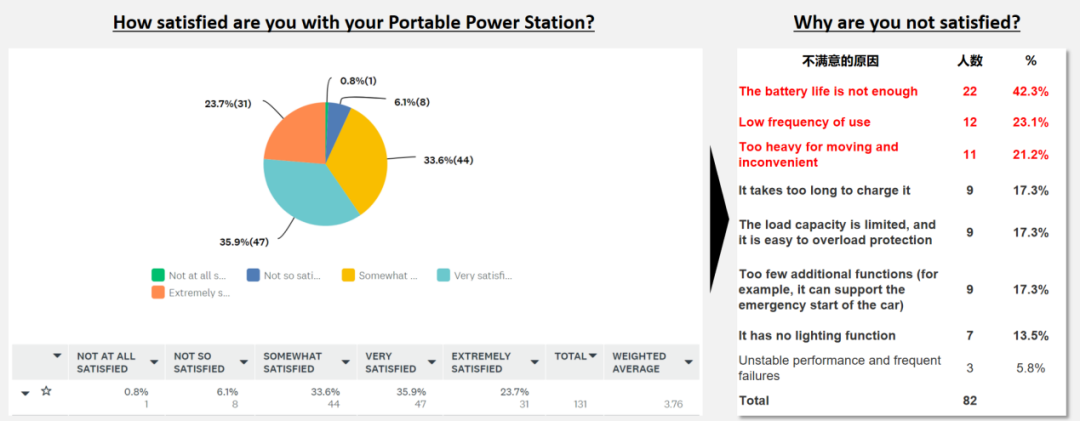Click It takes too long to charge it
The width and height of the screenshot is (1080, 421).
click(x=824, y=190)
